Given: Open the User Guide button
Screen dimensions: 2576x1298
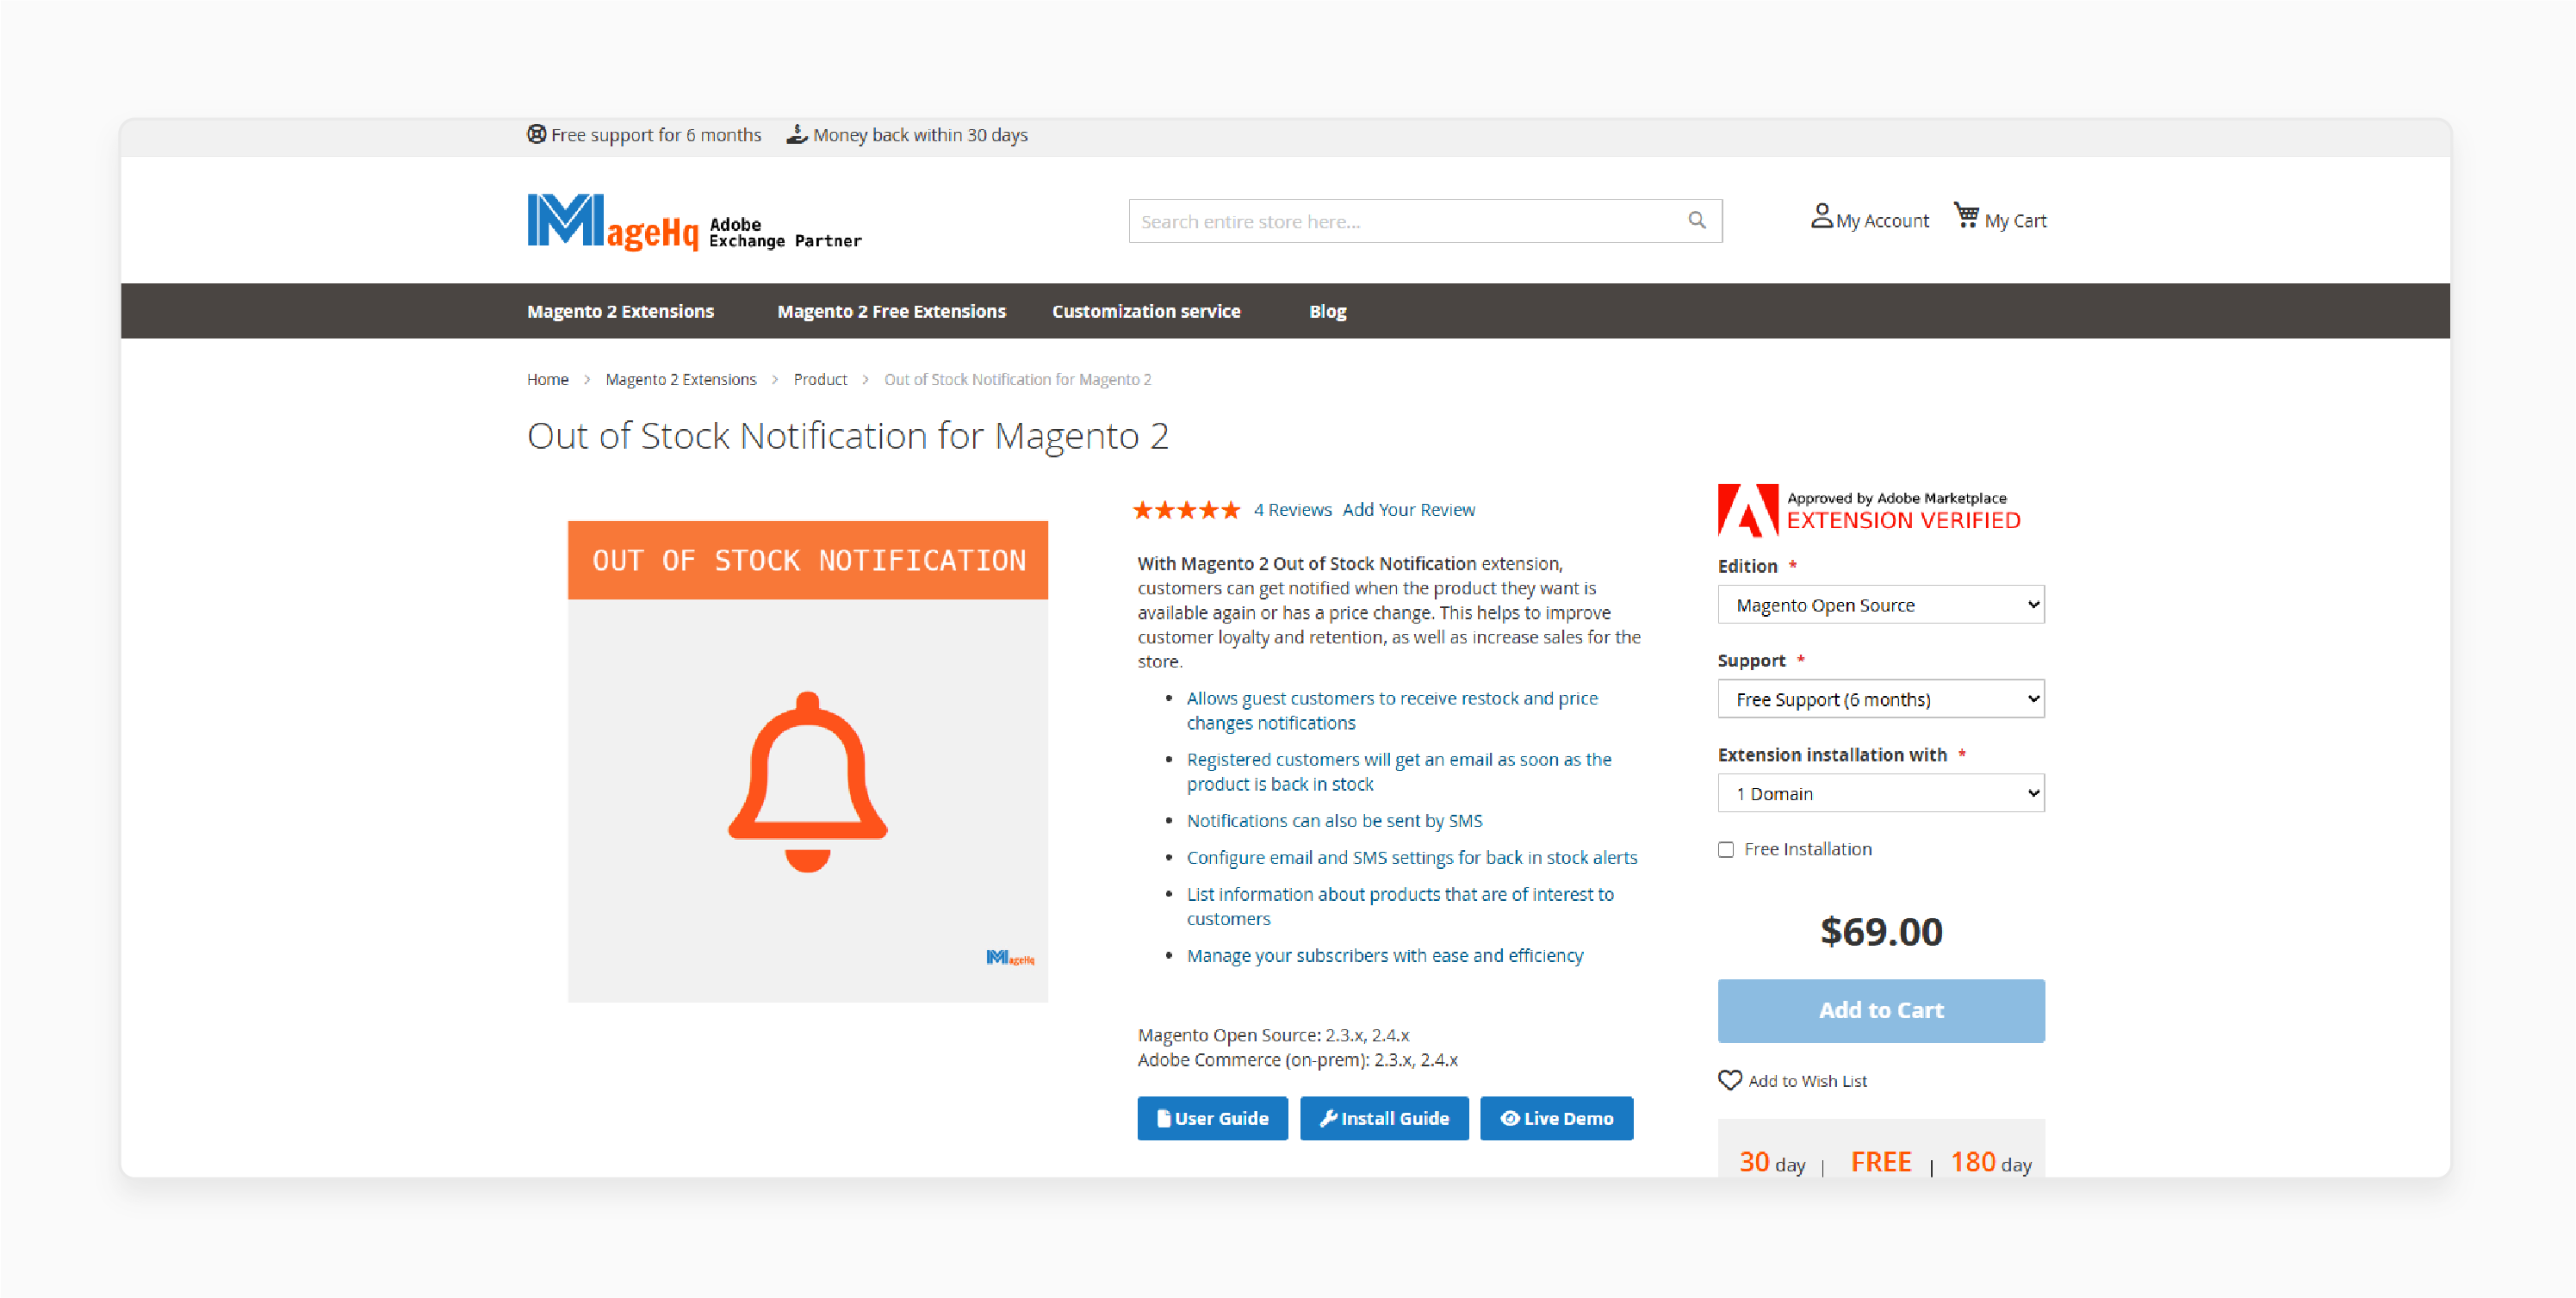Looking at the screenshot, I should (1212, 1118).
